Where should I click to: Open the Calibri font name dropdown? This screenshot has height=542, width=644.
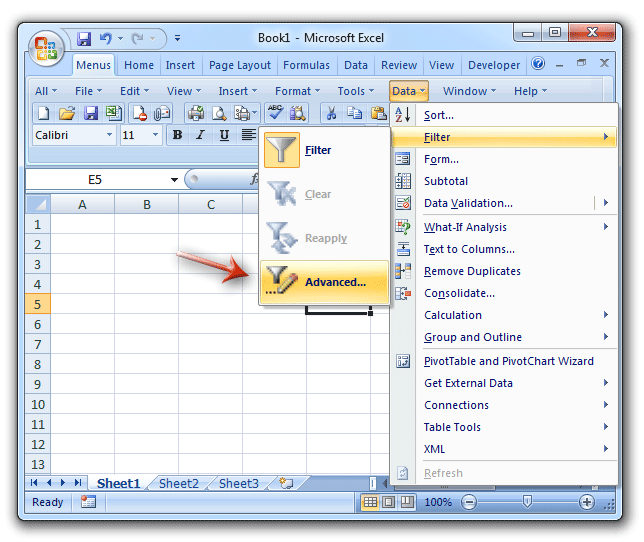point(109,135)
